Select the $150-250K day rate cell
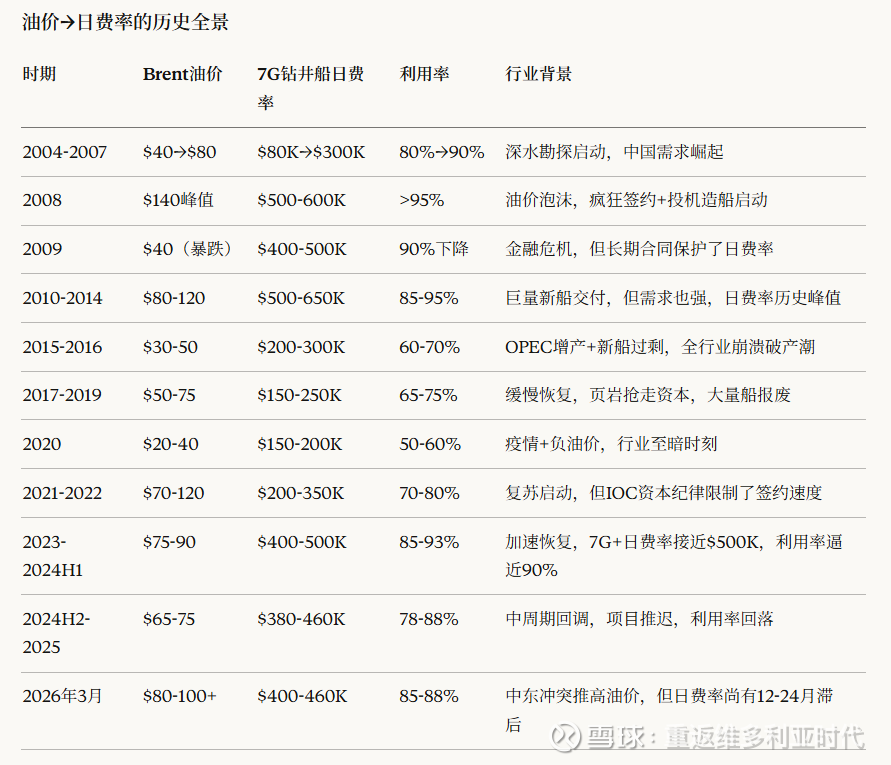The height and width of the screenshot is (765, 891). [299, 395]
